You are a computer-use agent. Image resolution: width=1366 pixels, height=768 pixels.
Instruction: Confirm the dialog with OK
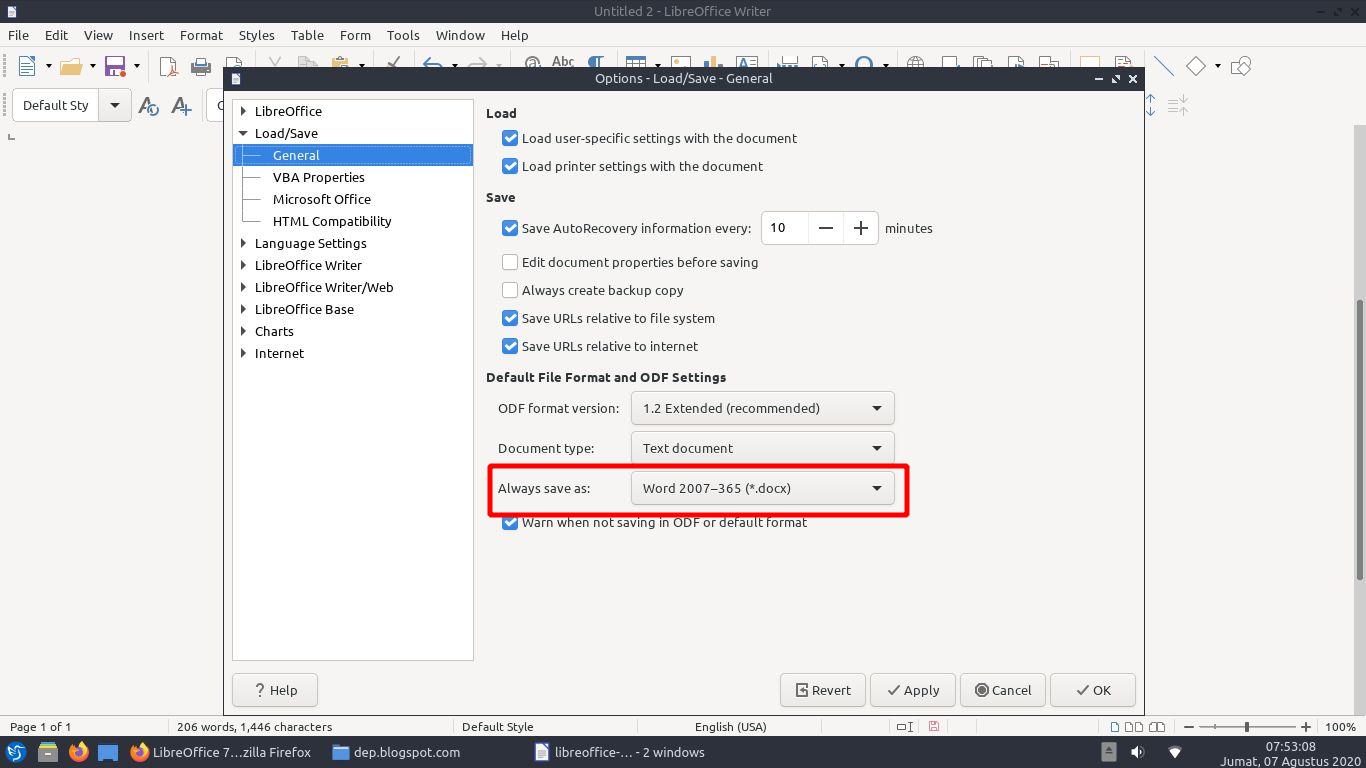(1093, 690)
